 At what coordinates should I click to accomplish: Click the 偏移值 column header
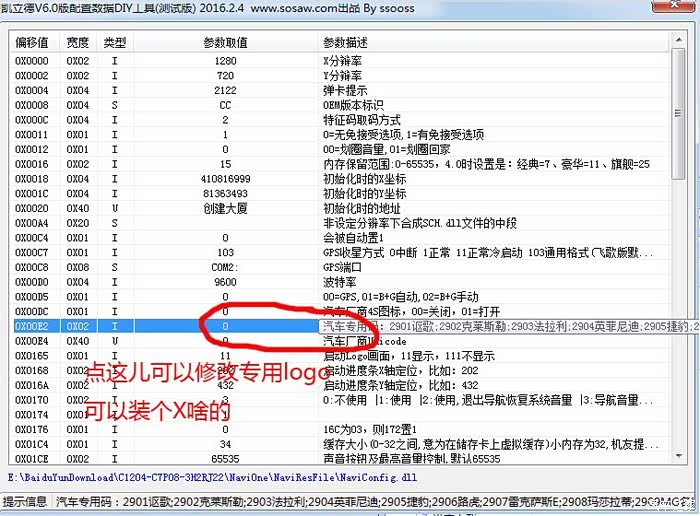coord(31,43)
